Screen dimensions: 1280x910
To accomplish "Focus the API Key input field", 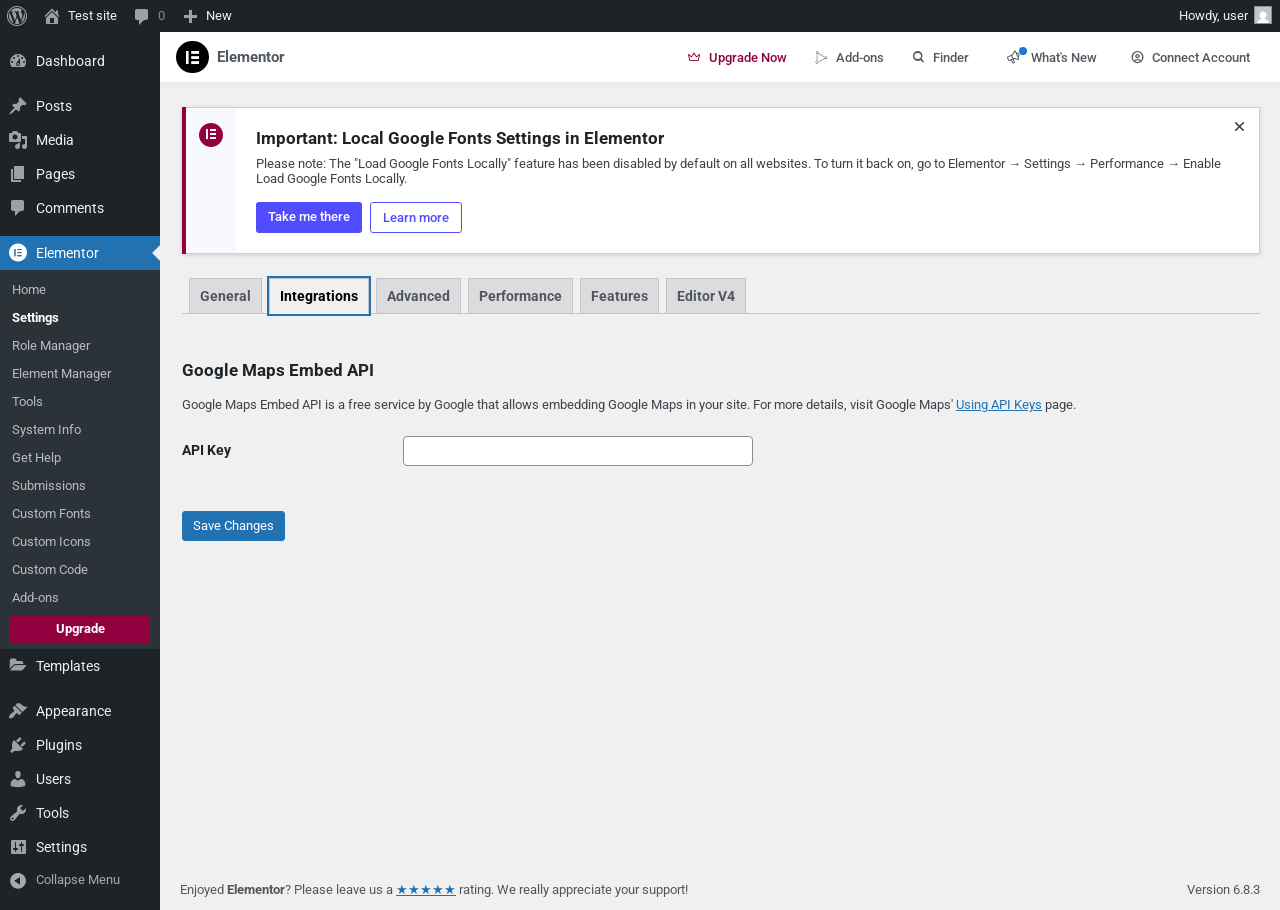I will click(578, 451).
